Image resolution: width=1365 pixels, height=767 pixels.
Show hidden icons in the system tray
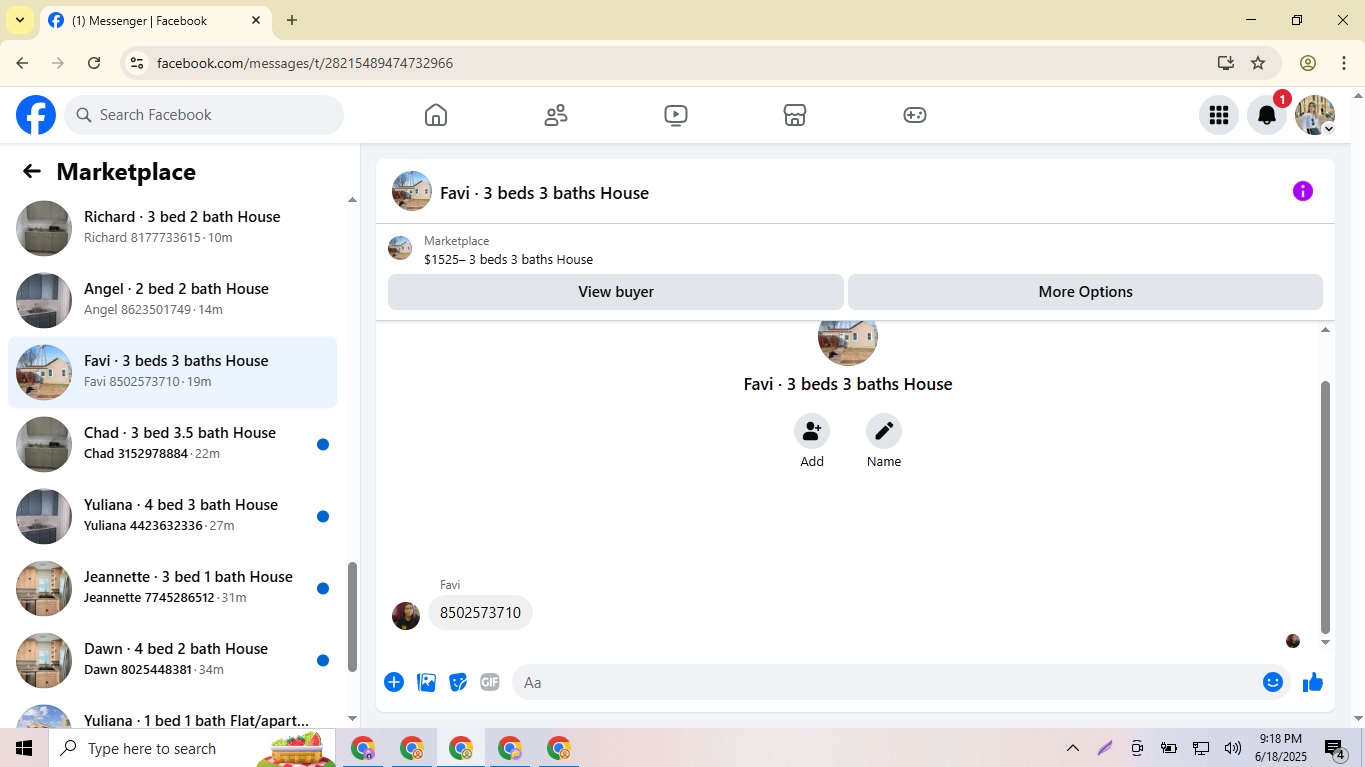click(1073, 748)
